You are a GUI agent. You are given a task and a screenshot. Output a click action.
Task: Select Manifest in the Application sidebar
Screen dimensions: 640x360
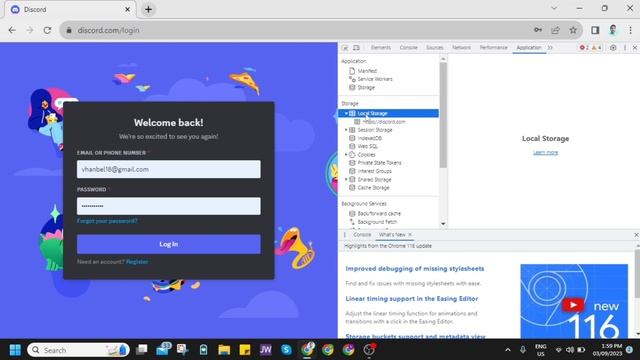[x=367, y=71]
